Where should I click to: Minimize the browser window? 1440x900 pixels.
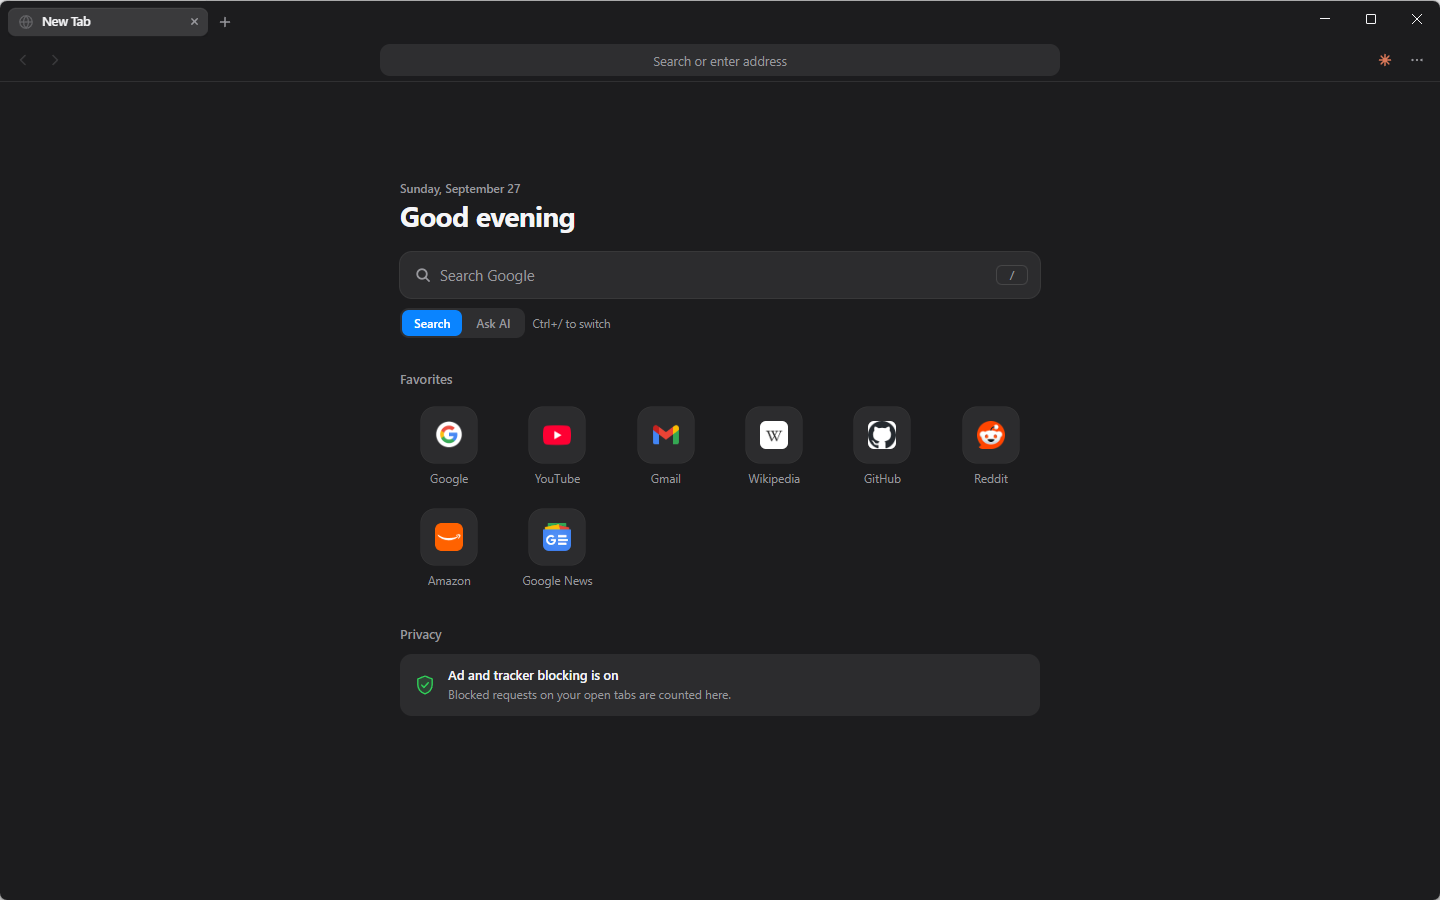click(x=1325, y=19)
